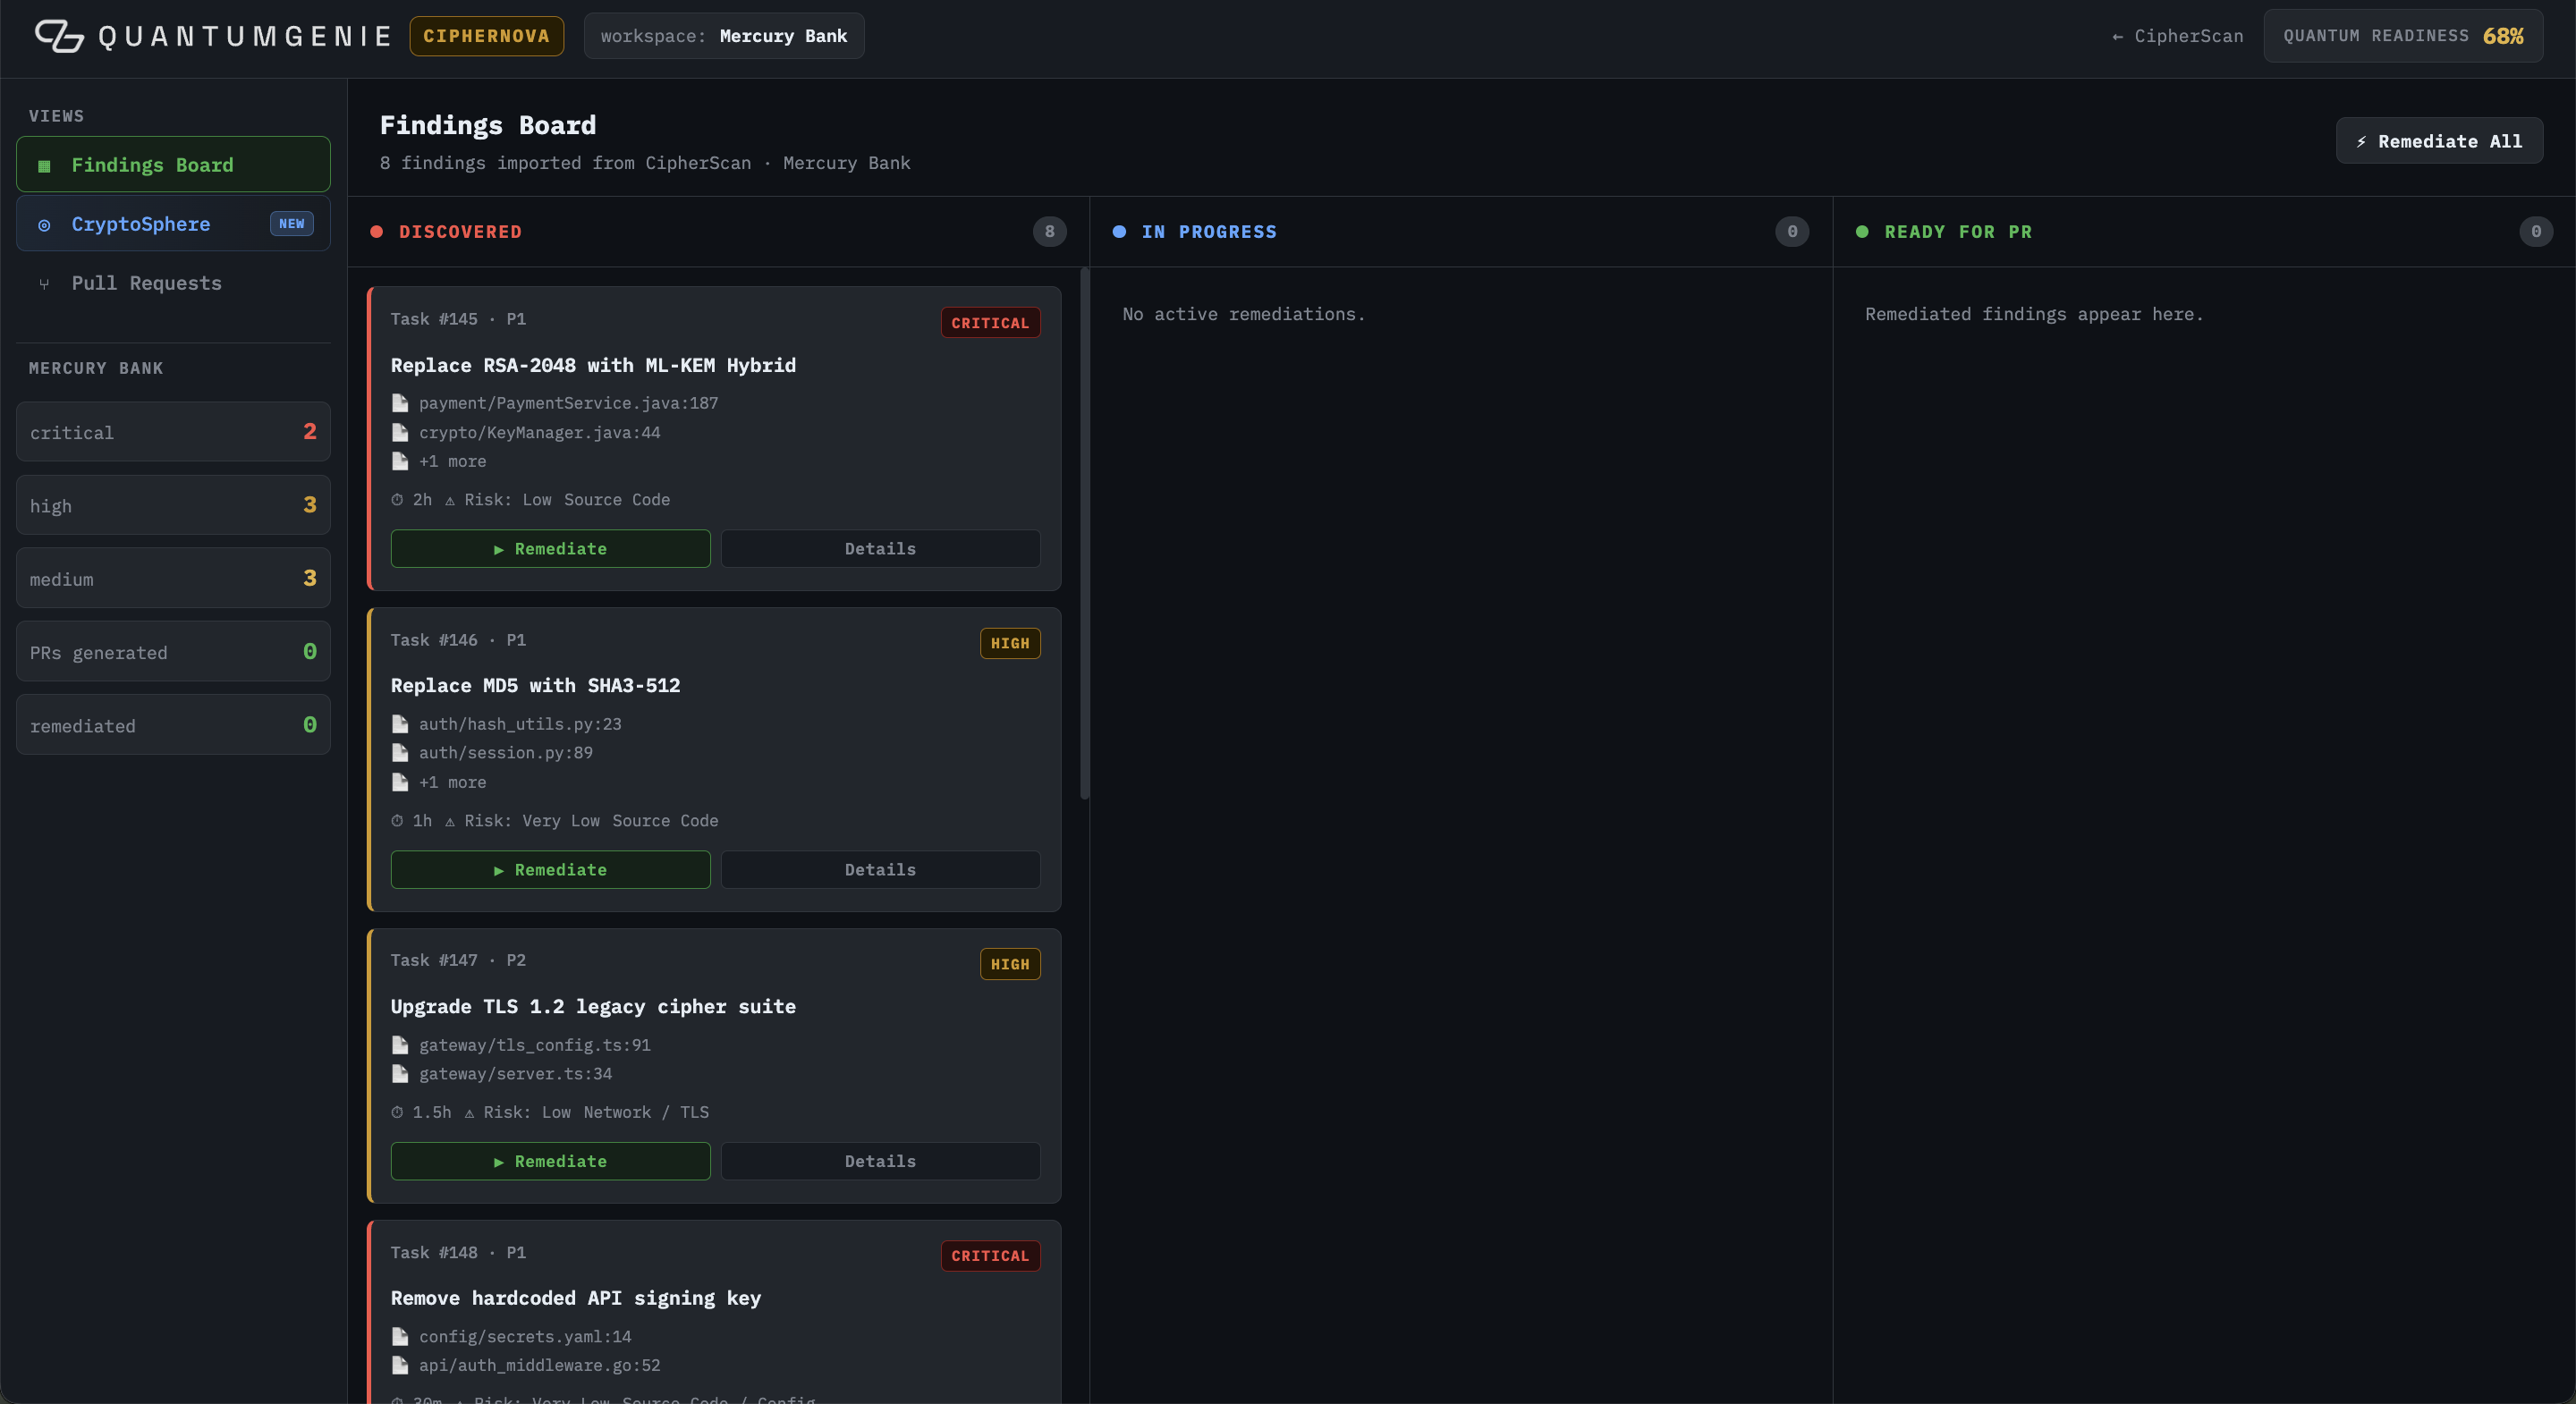Click the CryptoSphere target icon

pos(44,225)
